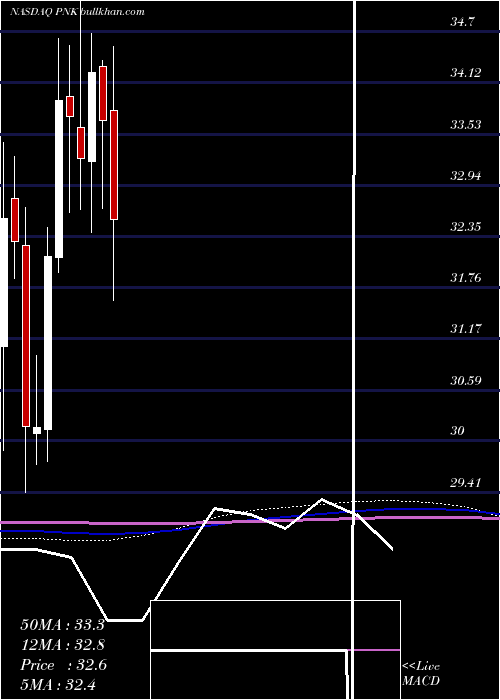Click the 32.94 price axis label
The height and width of the screenshot is (700, 500).
(x=466, y=175)
